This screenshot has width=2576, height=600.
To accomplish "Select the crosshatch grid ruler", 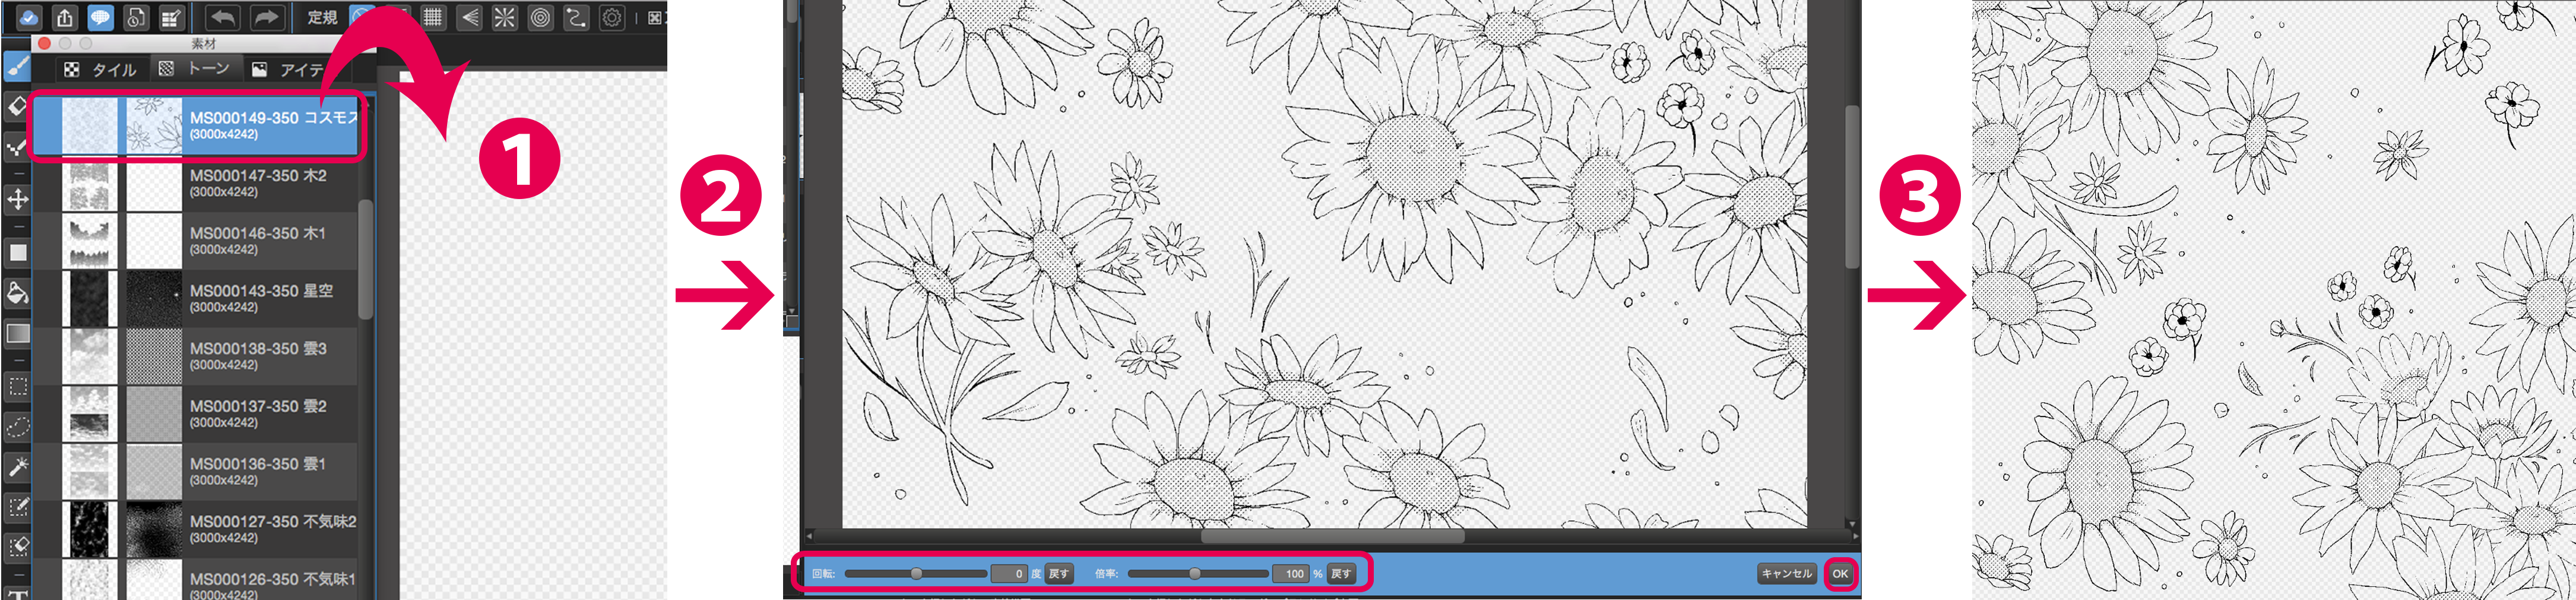I will click(433, 17).
